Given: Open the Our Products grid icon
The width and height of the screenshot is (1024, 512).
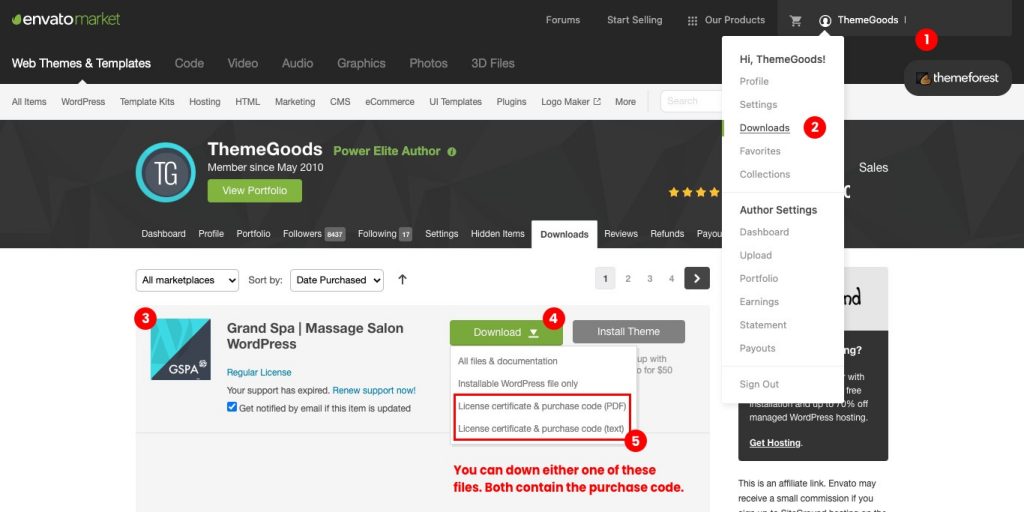Looking at the screenshot, I should click(692, 20).
